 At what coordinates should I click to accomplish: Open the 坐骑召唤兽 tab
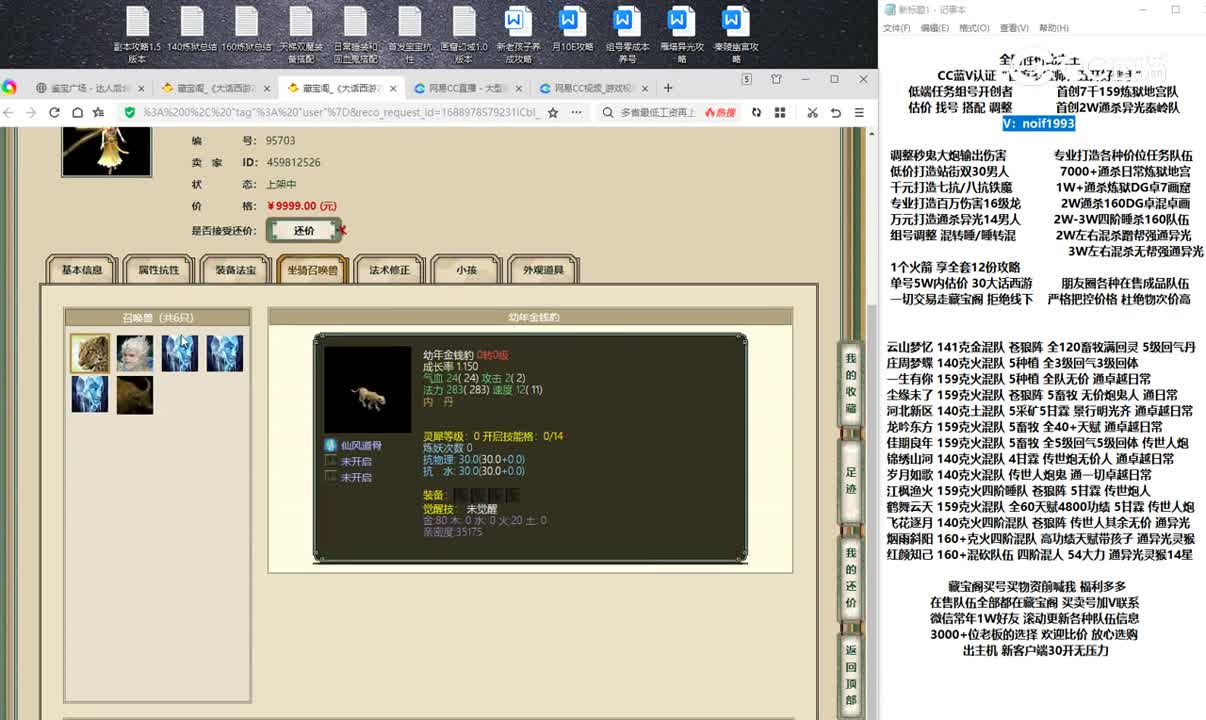click(x=312, y=270)
